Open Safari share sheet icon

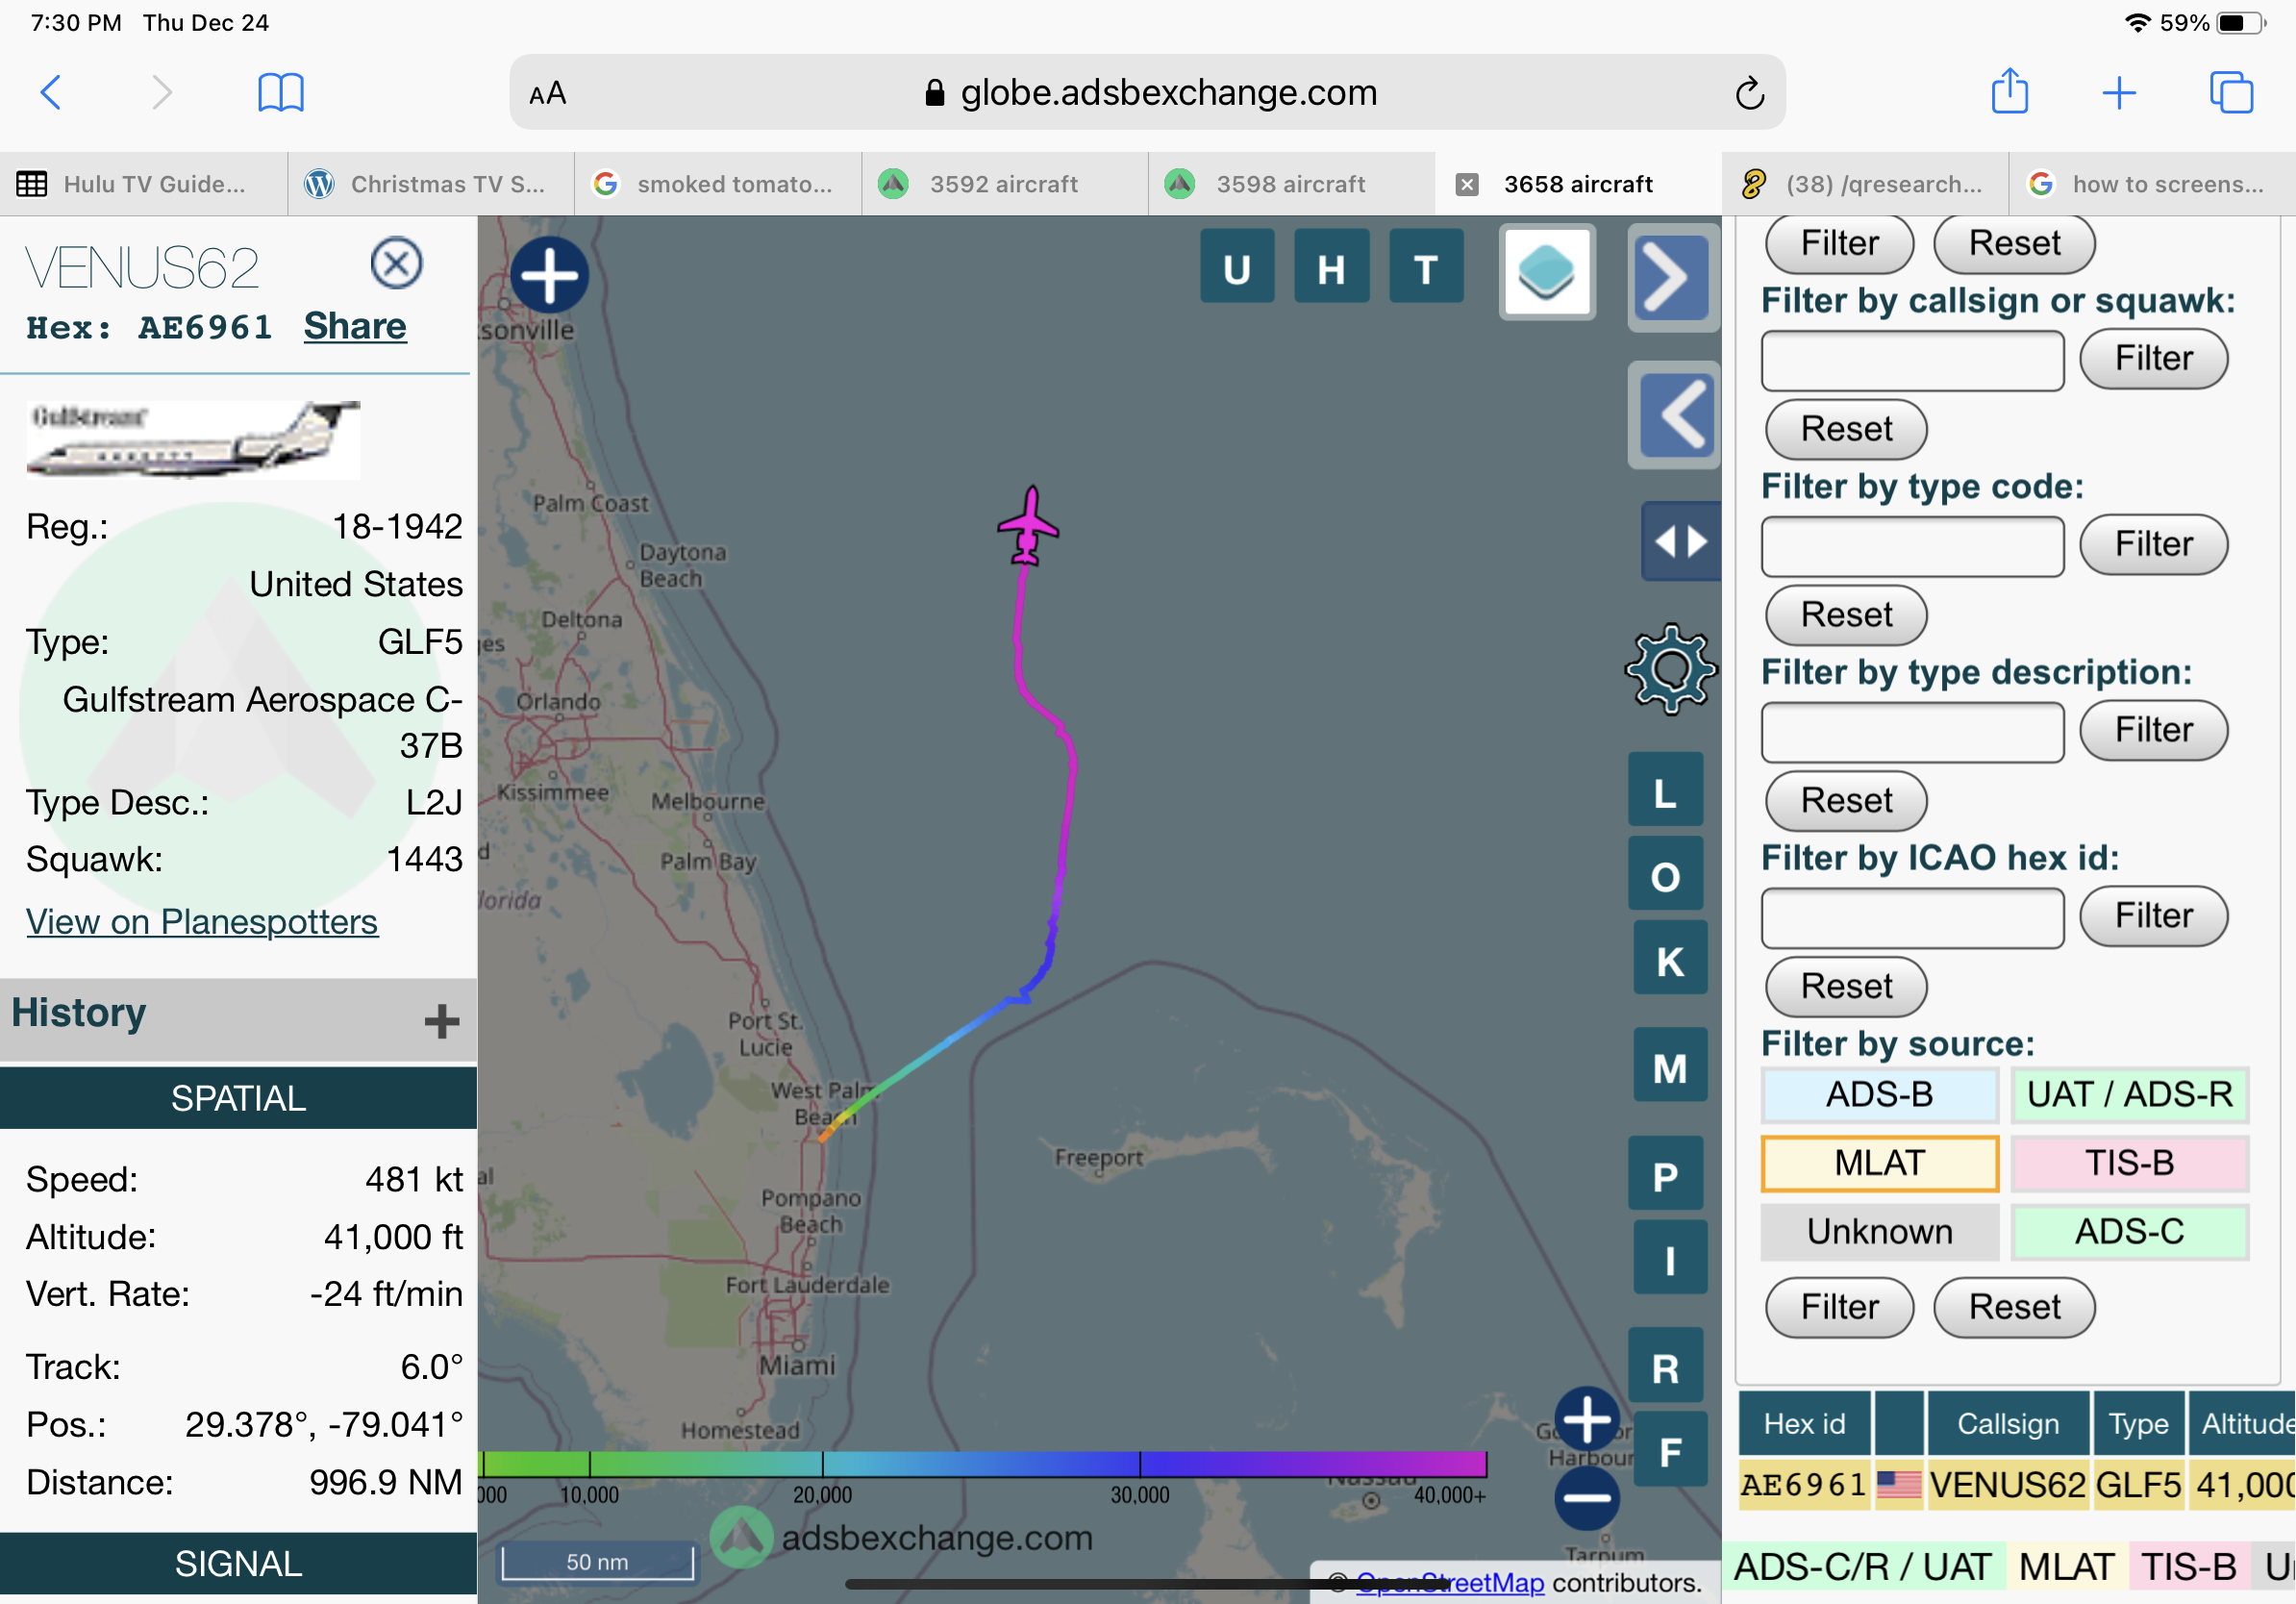[2009, 91]
